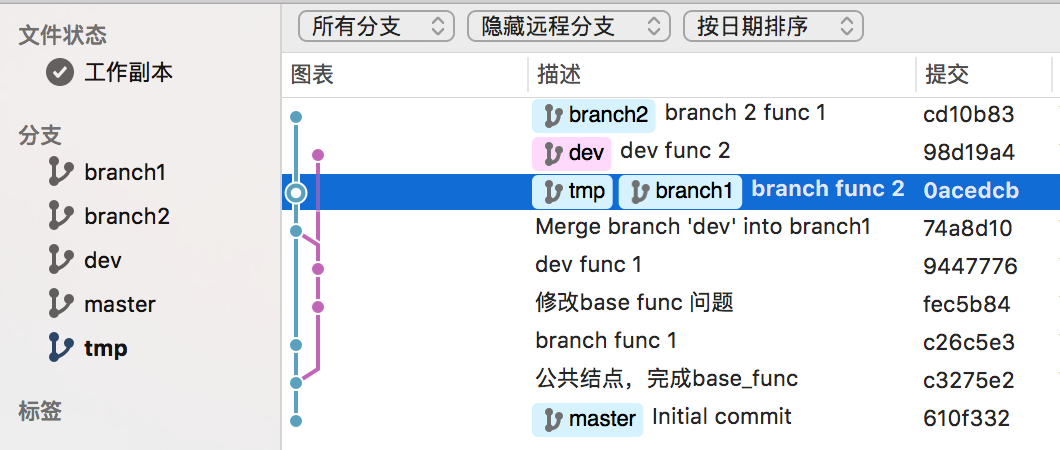Click the 提交 column header
This screenshot has height=450, width=1060.
point(947,75)
